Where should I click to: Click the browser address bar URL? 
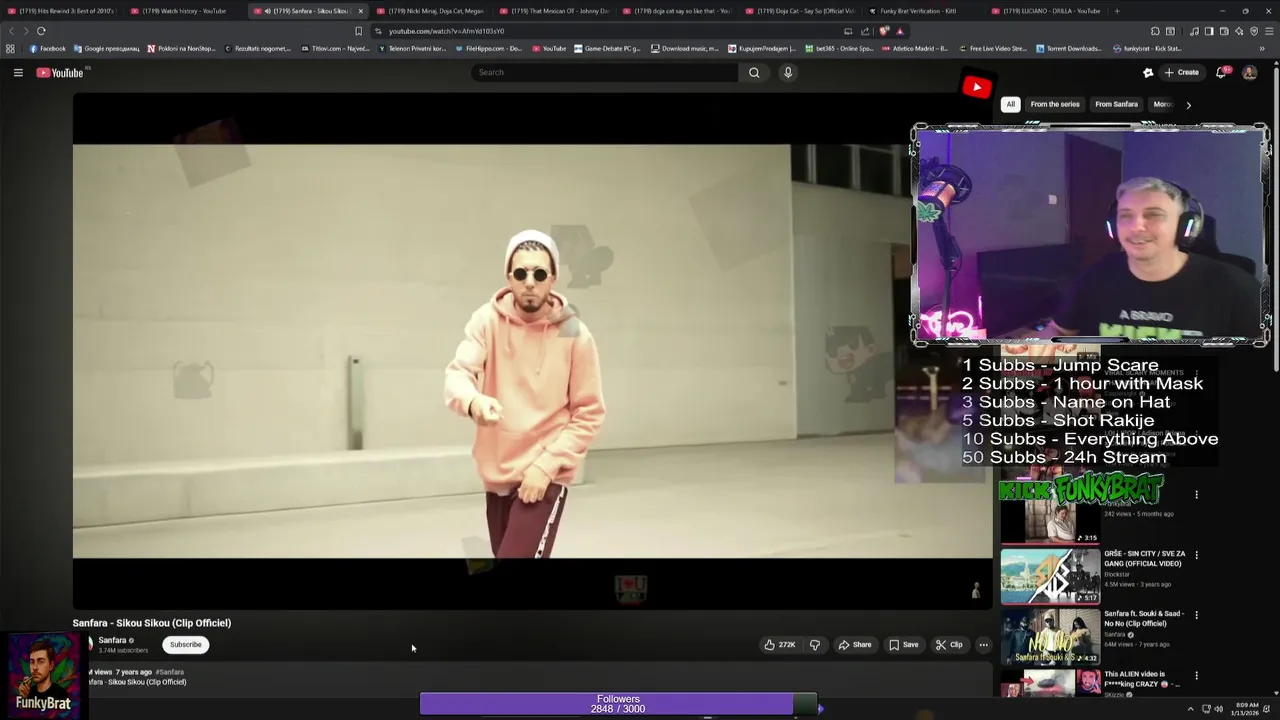446,31
